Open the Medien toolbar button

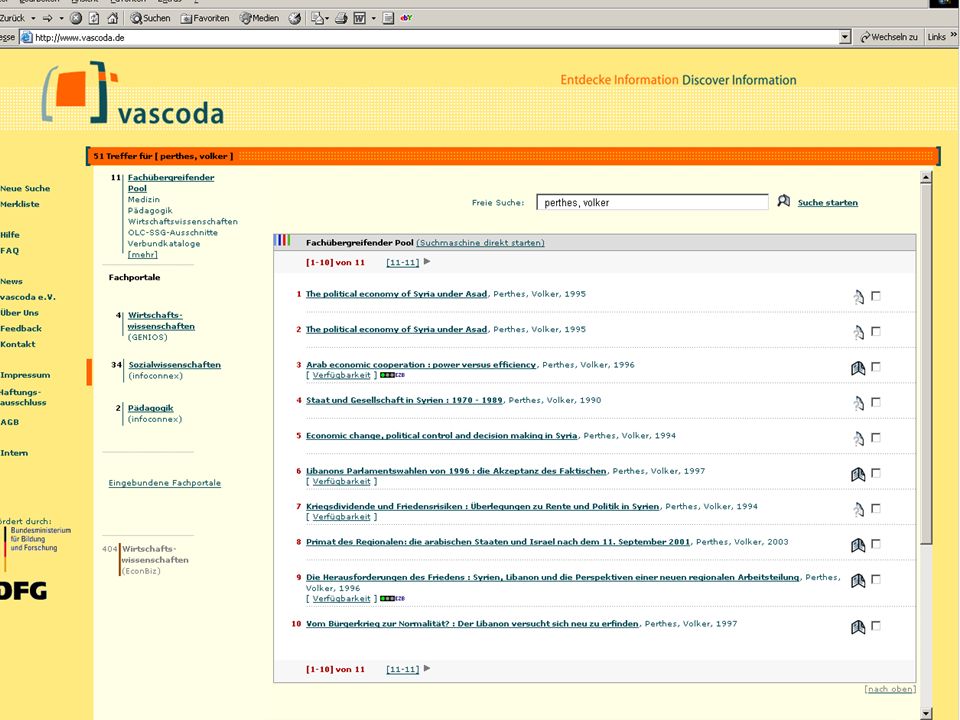click(x=259, y=18)
